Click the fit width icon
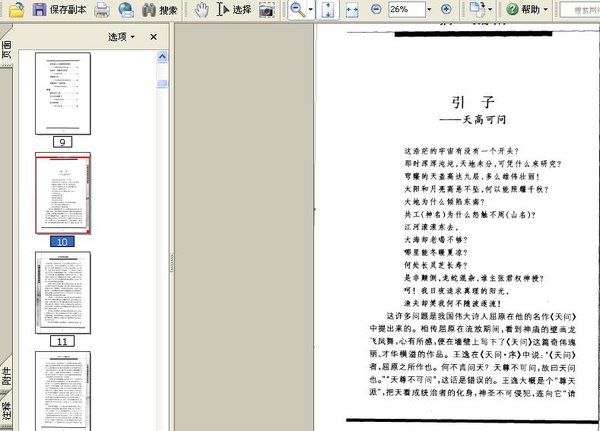600x431 pixels. [x=352, y=10]
